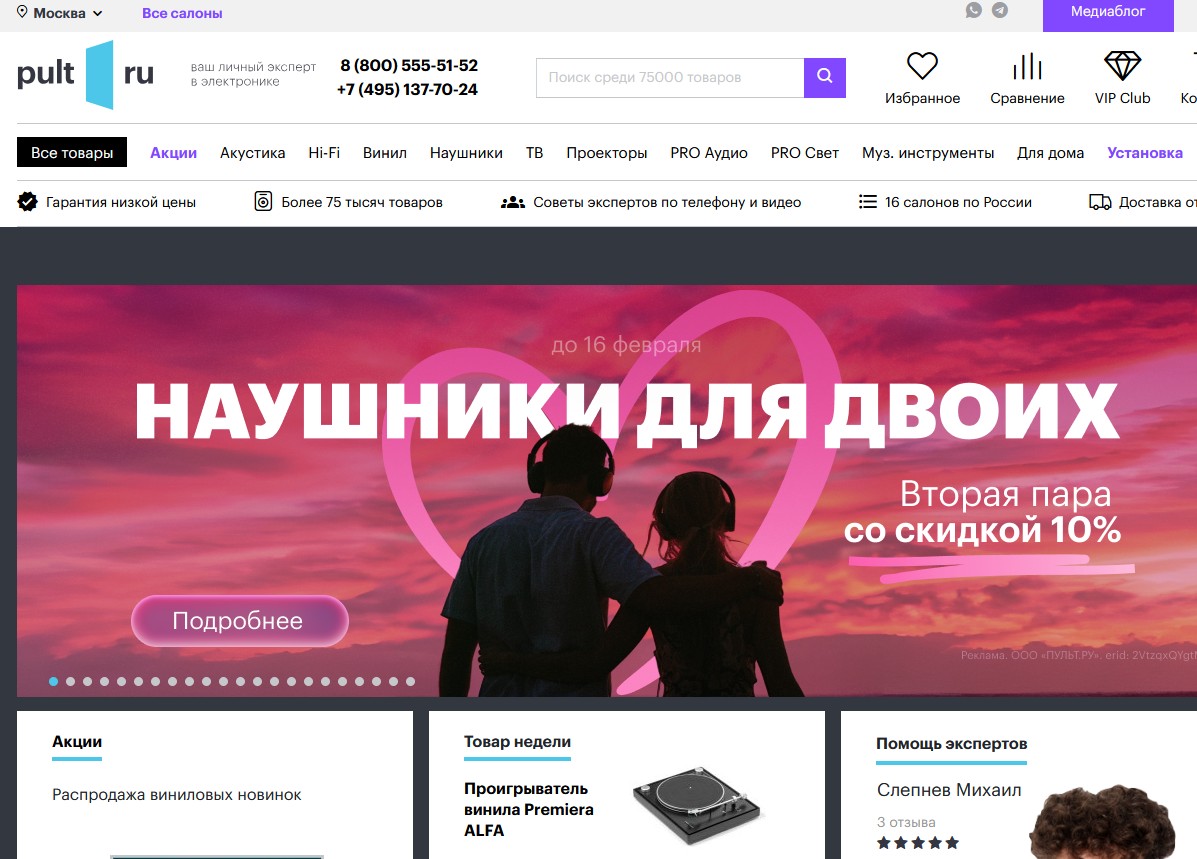
Task: Open the Проекторы category
Action: 607,153
